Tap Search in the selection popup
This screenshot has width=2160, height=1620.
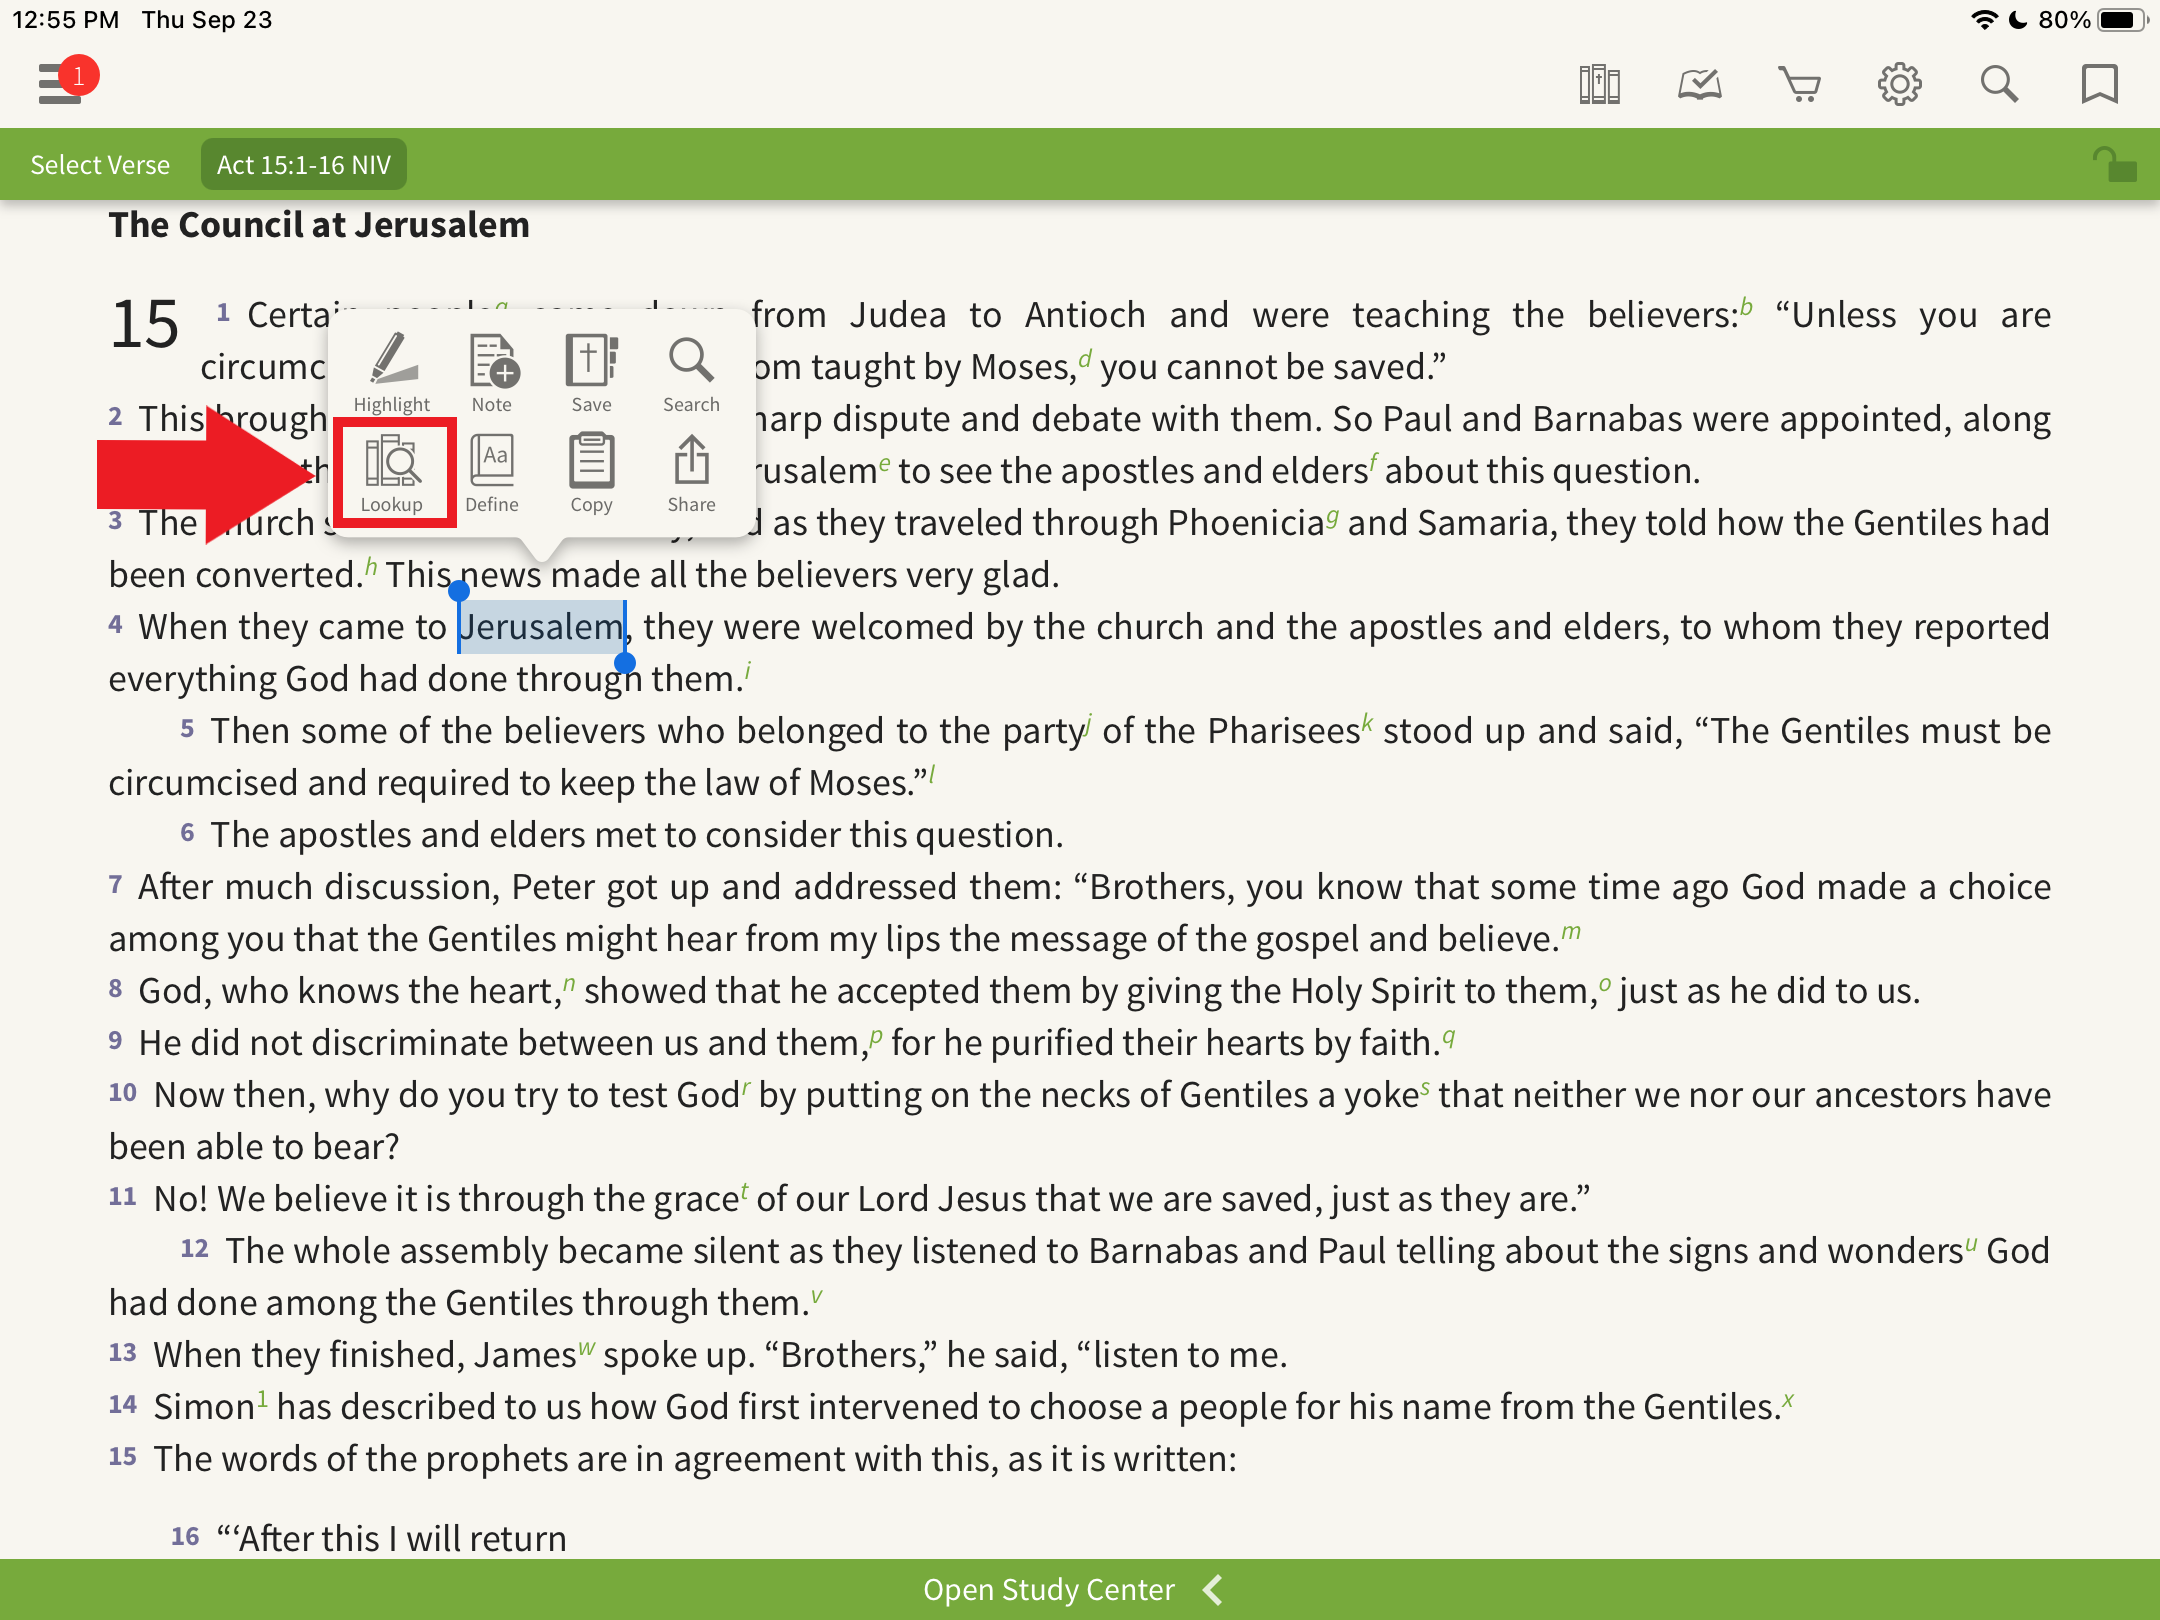[691, 372]
